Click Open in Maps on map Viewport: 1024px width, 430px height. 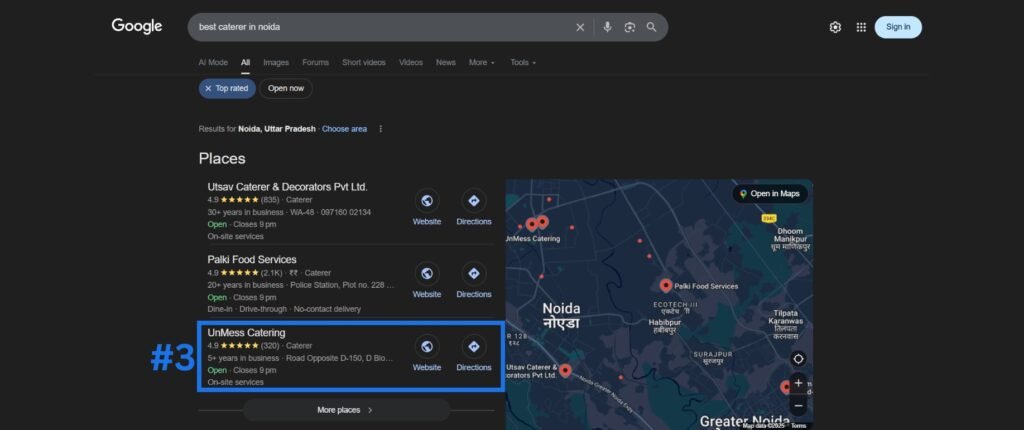[x=769, y=194]
